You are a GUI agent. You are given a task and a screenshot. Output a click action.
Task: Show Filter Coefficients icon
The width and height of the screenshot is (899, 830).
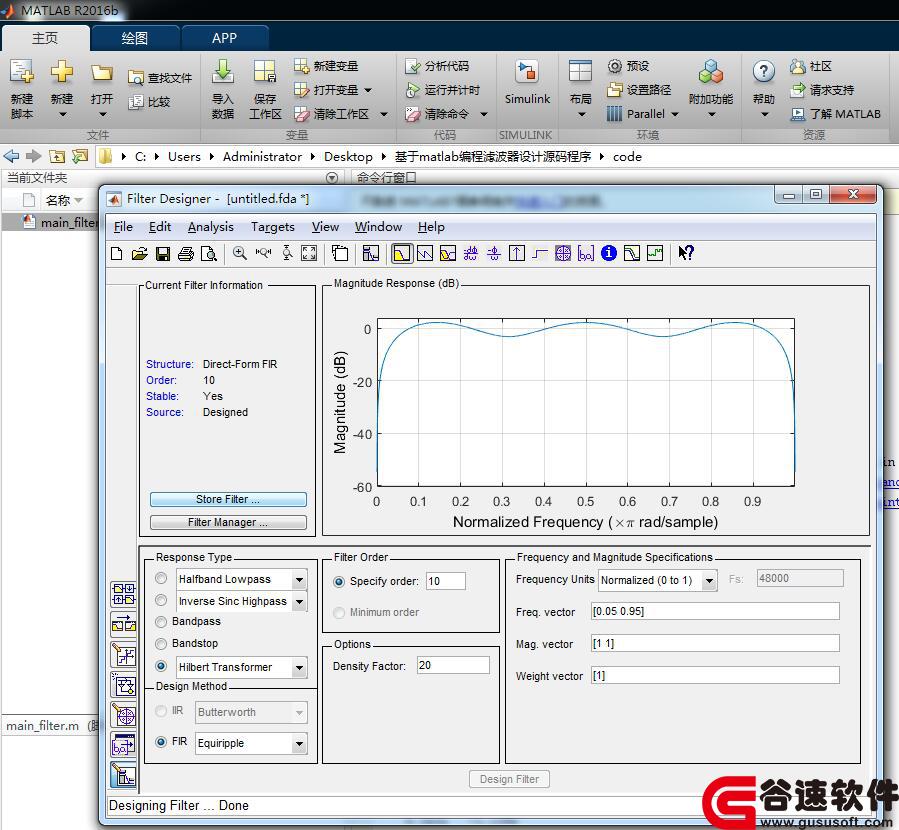[x=586, y=253]
